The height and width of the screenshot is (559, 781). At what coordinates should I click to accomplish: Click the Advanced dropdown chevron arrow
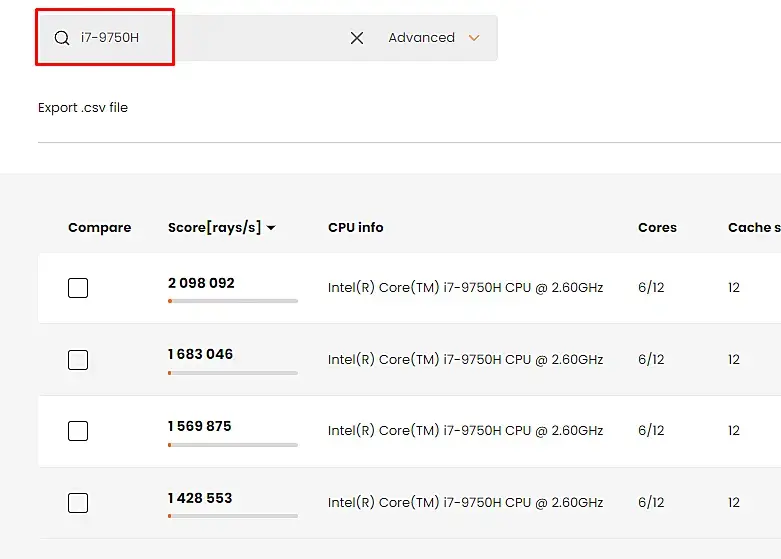[474, 38]
